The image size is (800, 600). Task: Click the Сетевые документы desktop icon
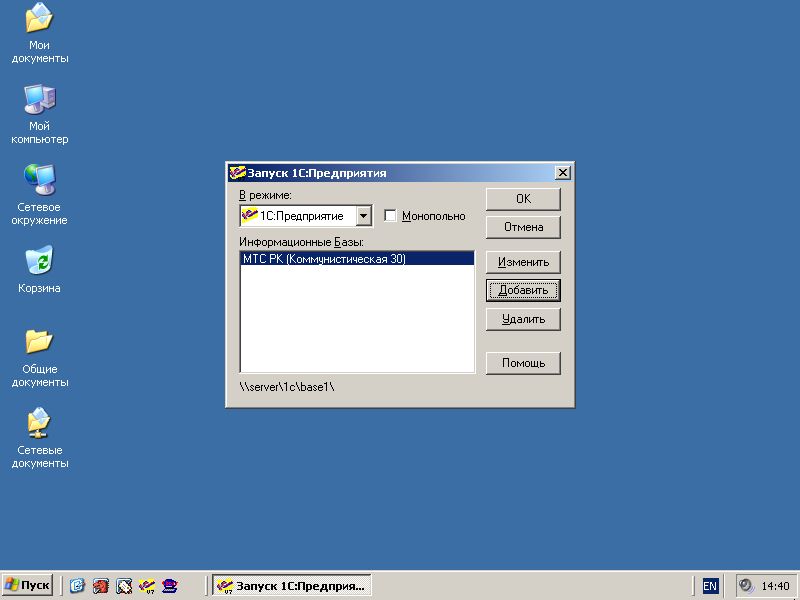(40, 424)
